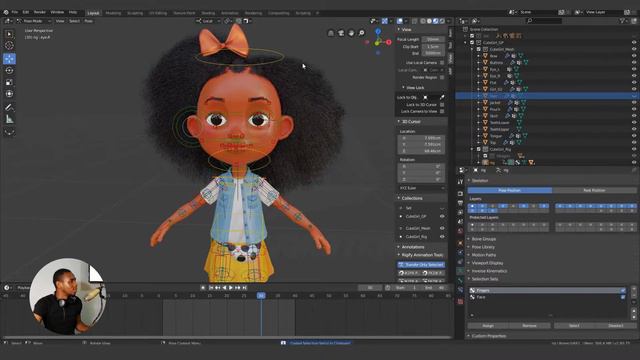Click the eyedropper next to Lock to Object
Screen dimensions: 640x360
pos(442,97)
